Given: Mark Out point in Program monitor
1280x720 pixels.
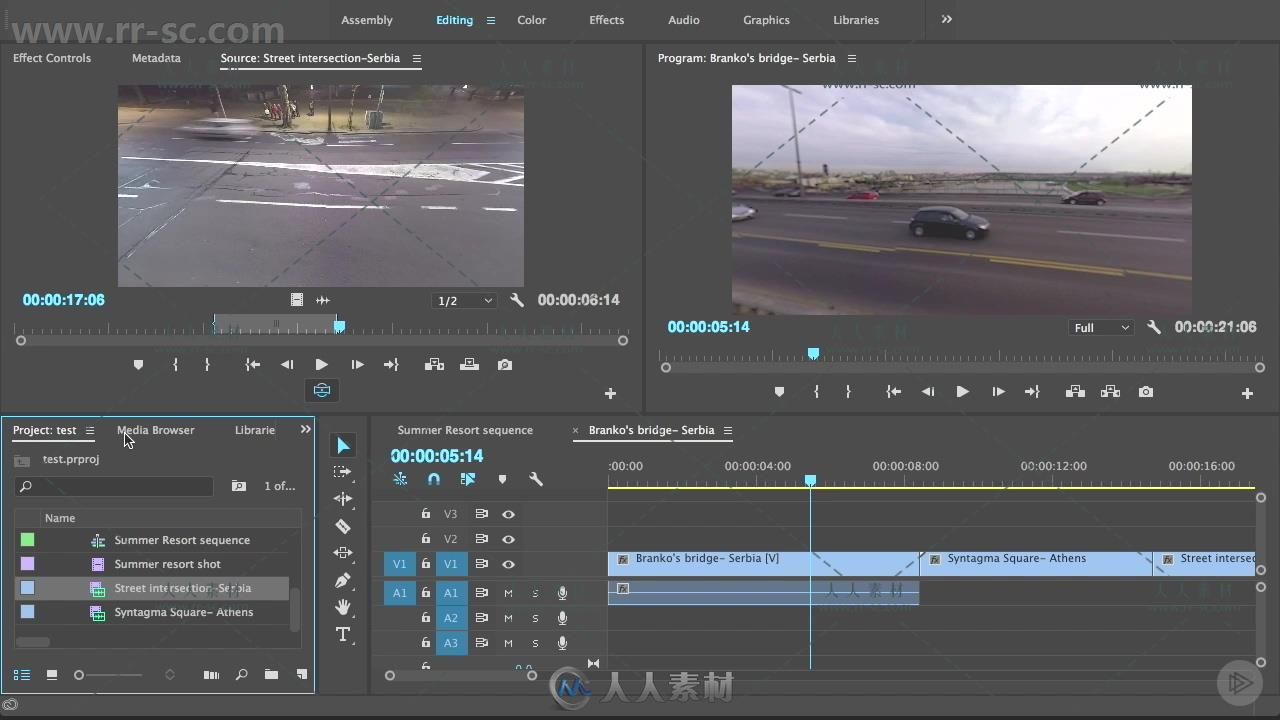Looking at the screenshot, I should coord(848,392).
